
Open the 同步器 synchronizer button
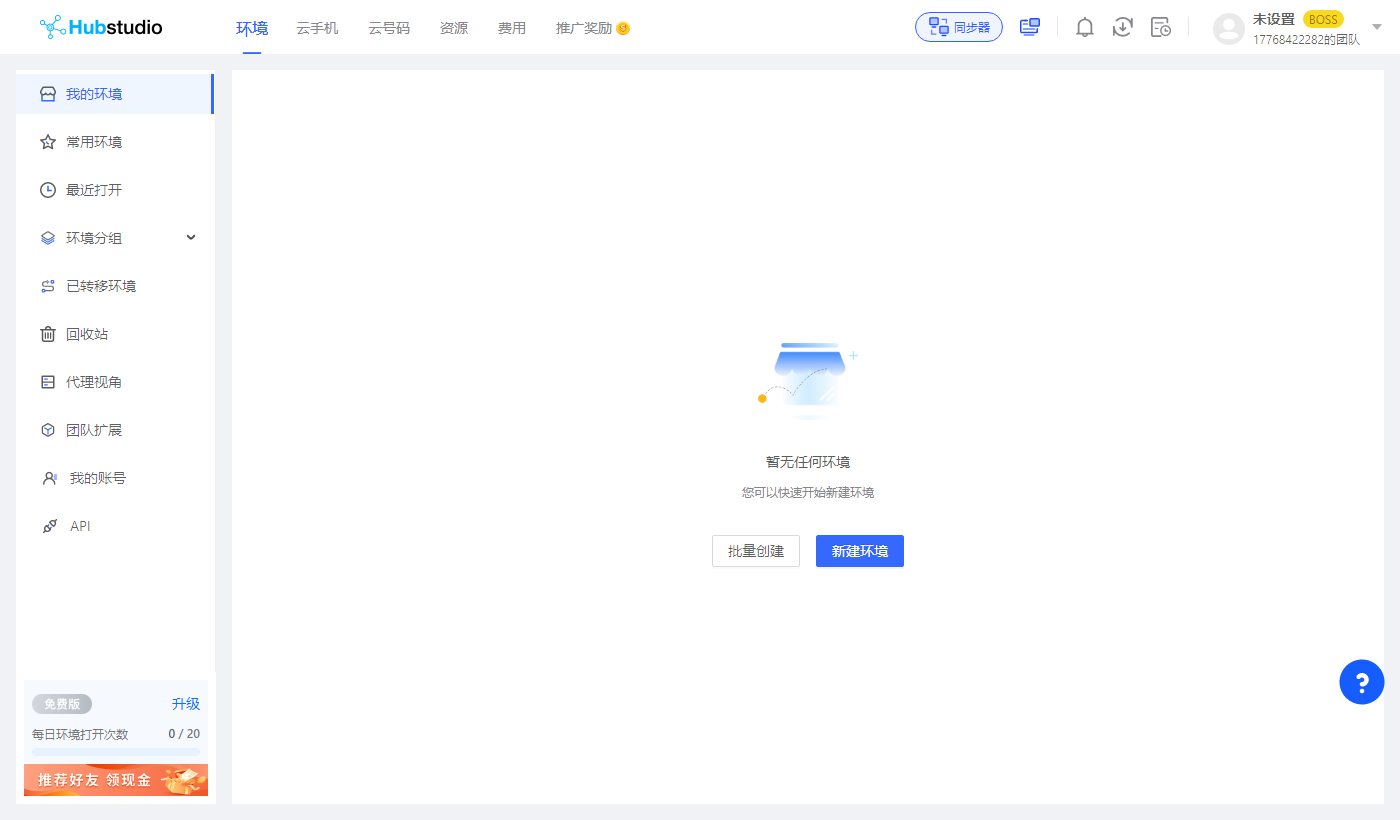959,27
